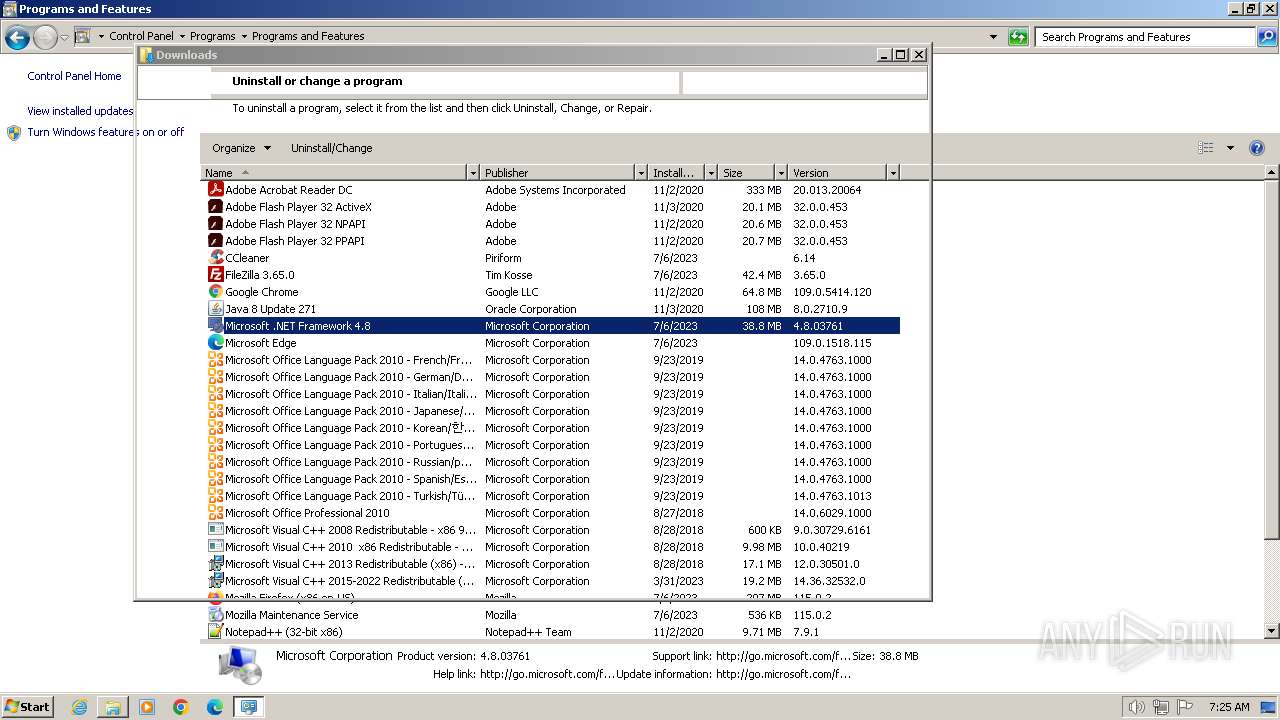Open Chrome from the taskbar
Image resolution: width=1280 pixels, height=720 pixels.
click(181, 707)
